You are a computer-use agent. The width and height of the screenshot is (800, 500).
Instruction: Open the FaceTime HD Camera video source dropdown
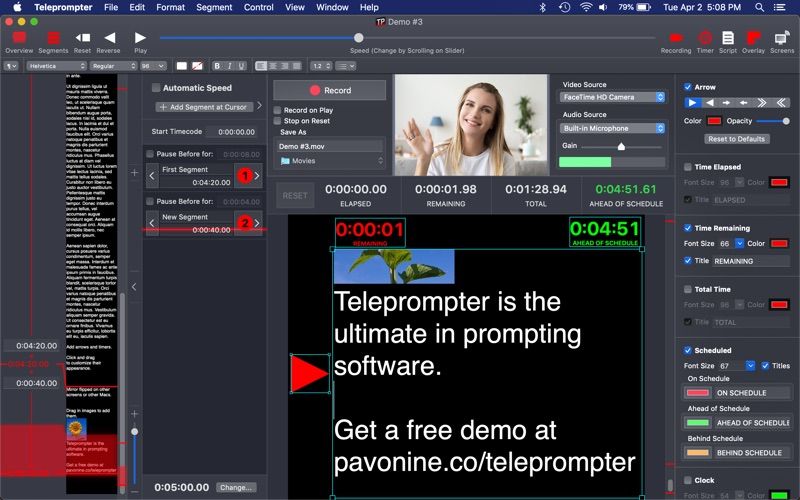[x=612, y=97]
